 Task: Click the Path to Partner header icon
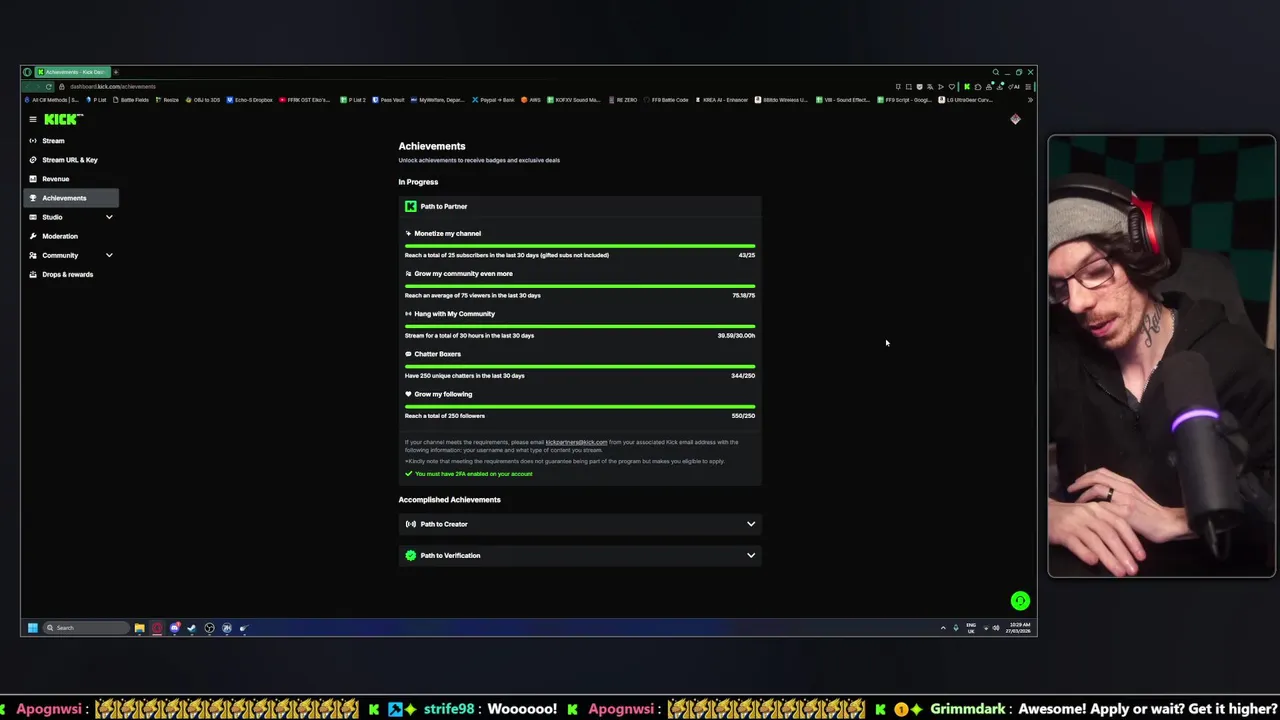tap(410, 206)
